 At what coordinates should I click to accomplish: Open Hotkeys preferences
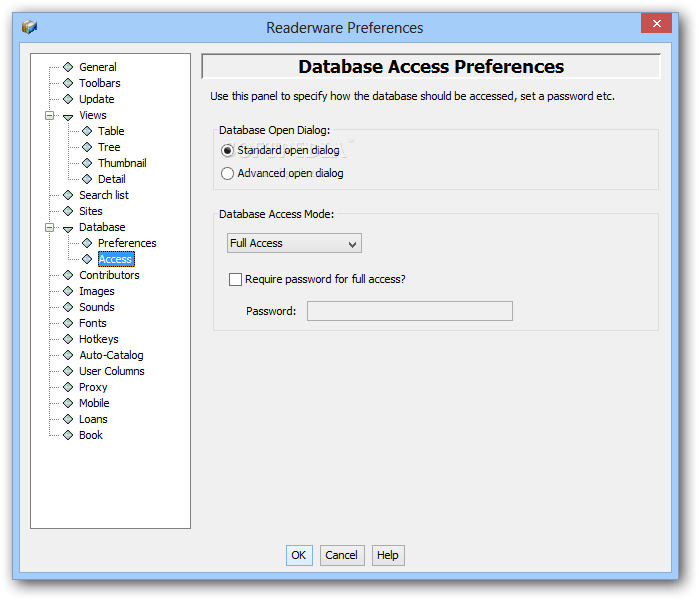99,339
